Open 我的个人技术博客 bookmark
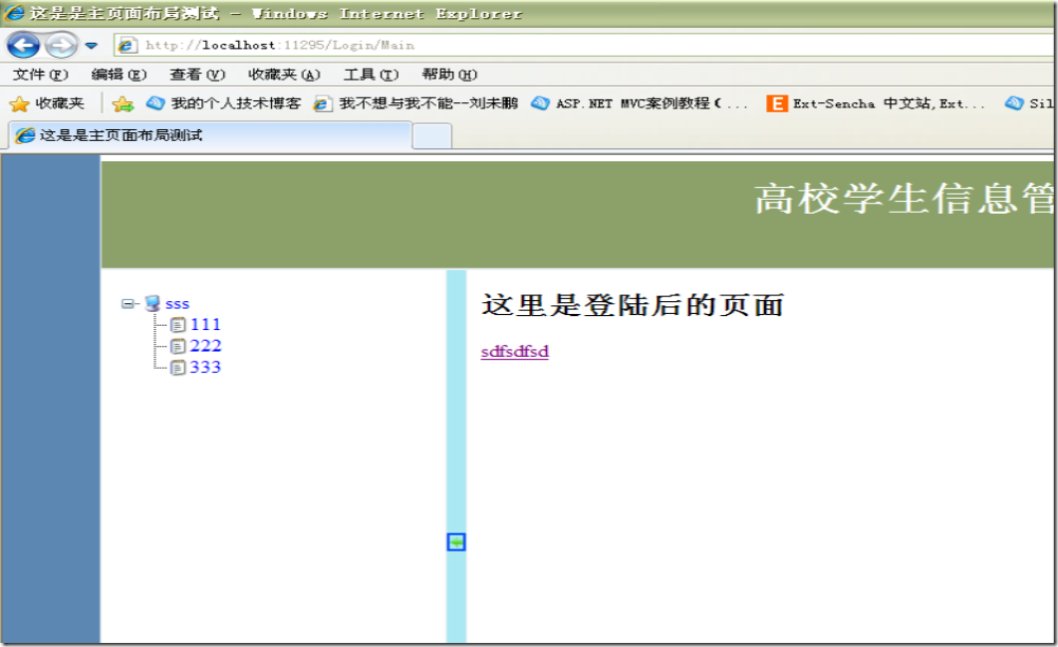1058x647 pixels. 224,103
